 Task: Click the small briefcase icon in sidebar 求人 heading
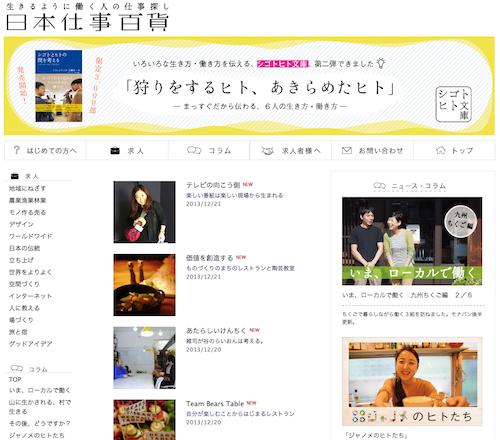click(x=15, y=176)
